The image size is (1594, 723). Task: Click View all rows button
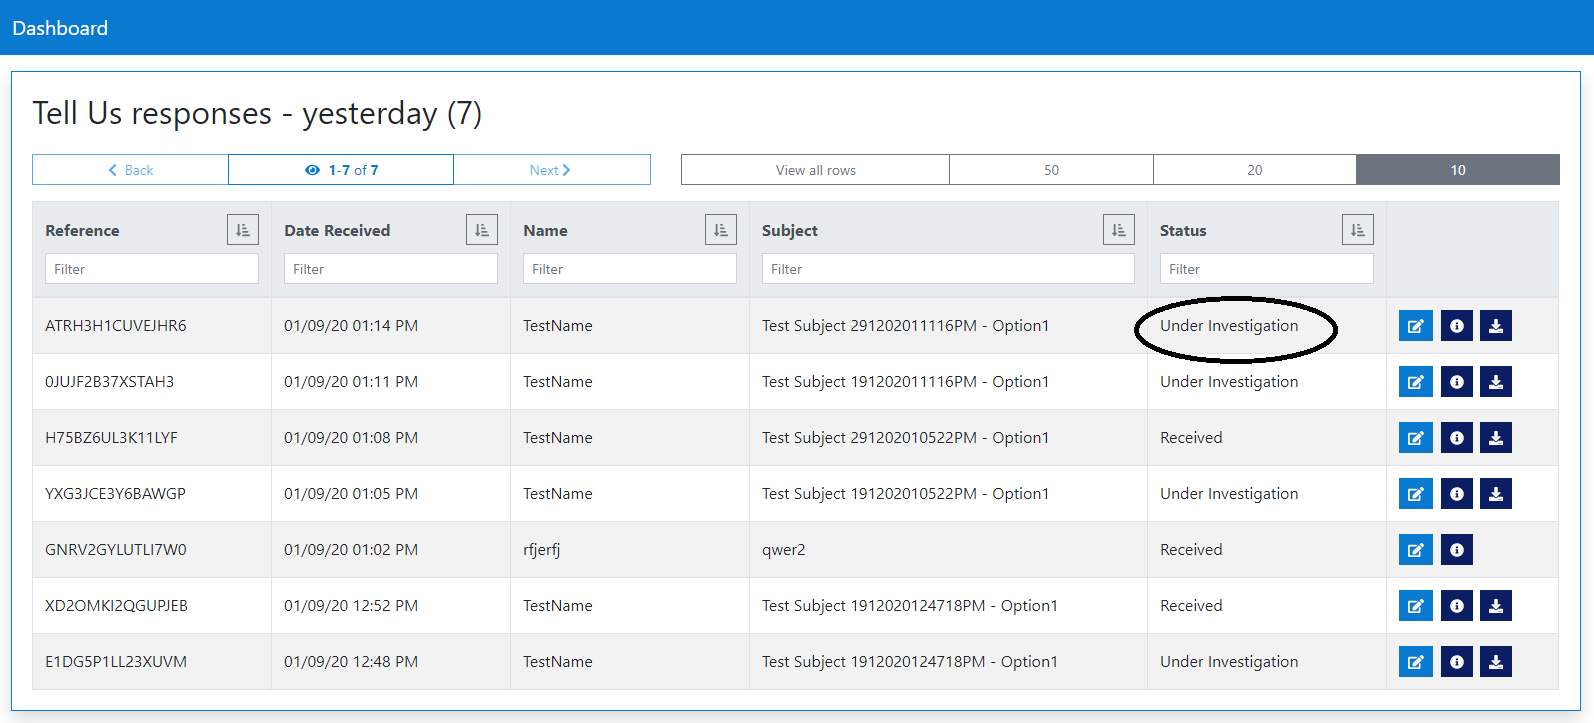point(815,170)
